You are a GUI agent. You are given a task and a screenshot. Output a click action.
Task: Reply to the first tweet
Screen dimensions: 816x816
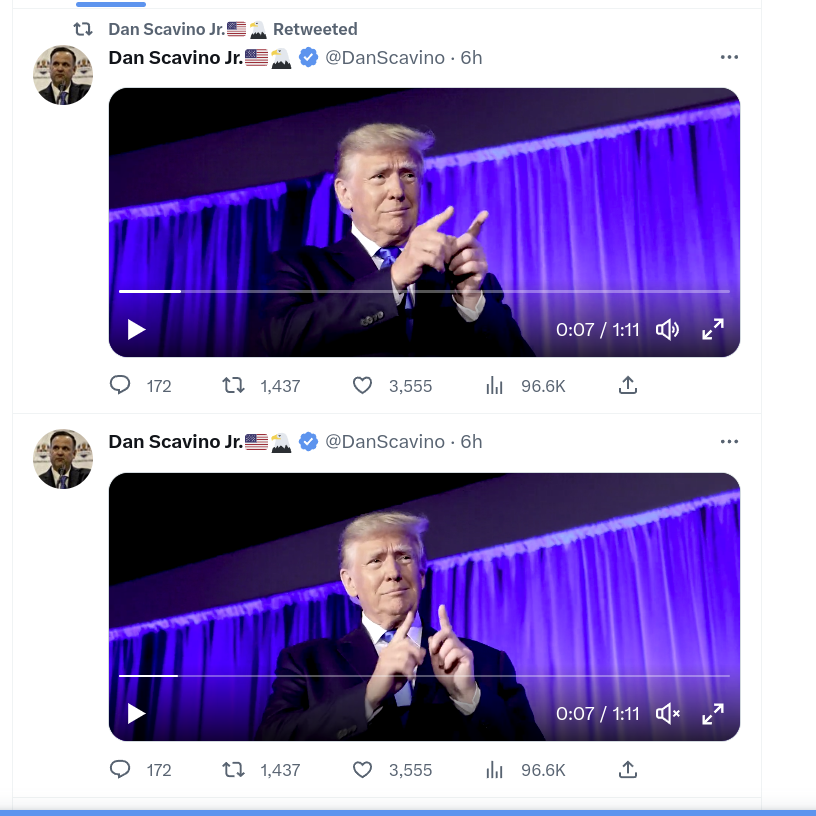click(x=120, y=385)
